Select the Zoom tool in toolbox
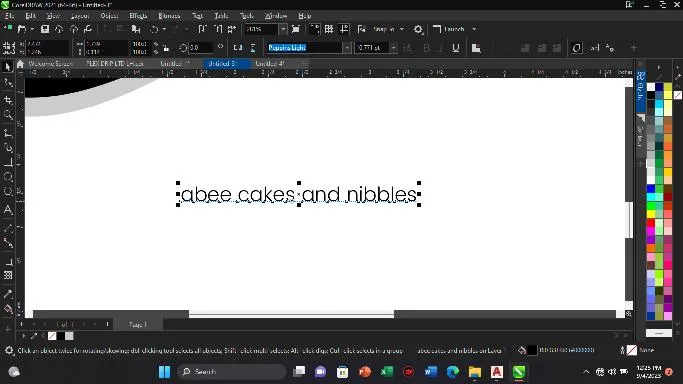Viewport: 683px width, 384px height. (x=7, y=115)
